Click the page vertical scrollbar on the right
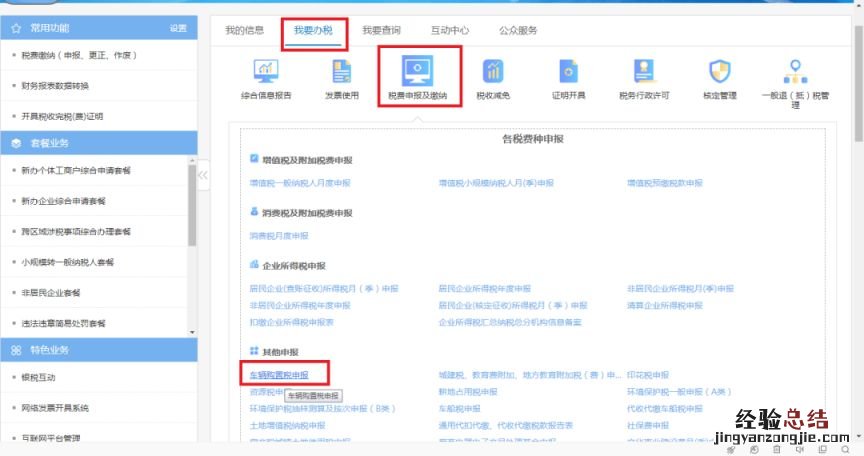 click(x=858, y=83)
